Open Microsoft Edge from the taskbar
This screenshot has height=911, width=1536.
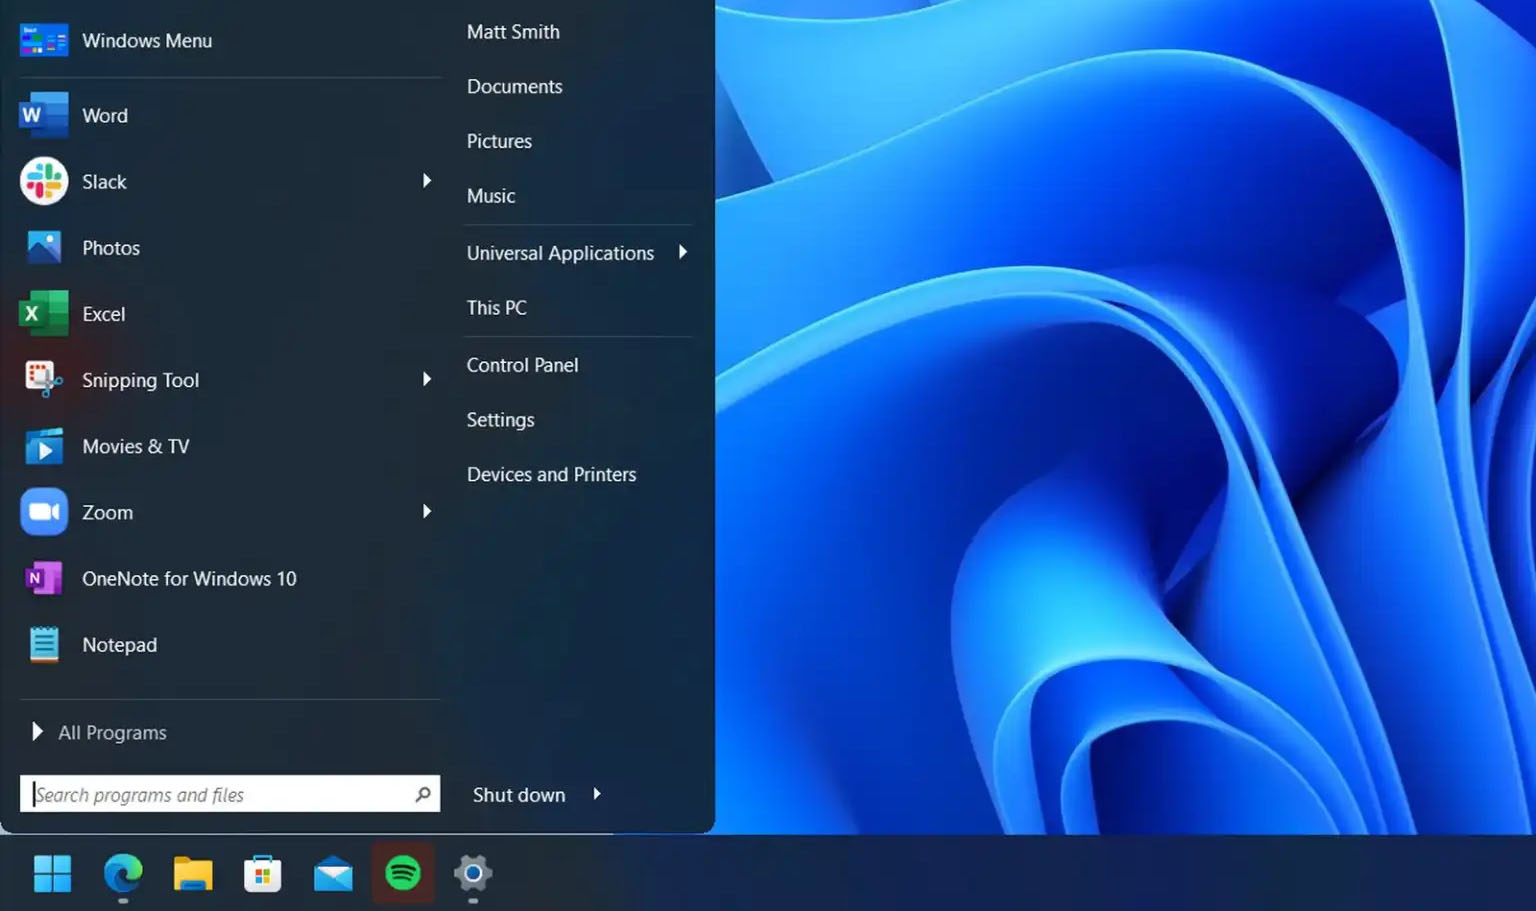[123, 873]
